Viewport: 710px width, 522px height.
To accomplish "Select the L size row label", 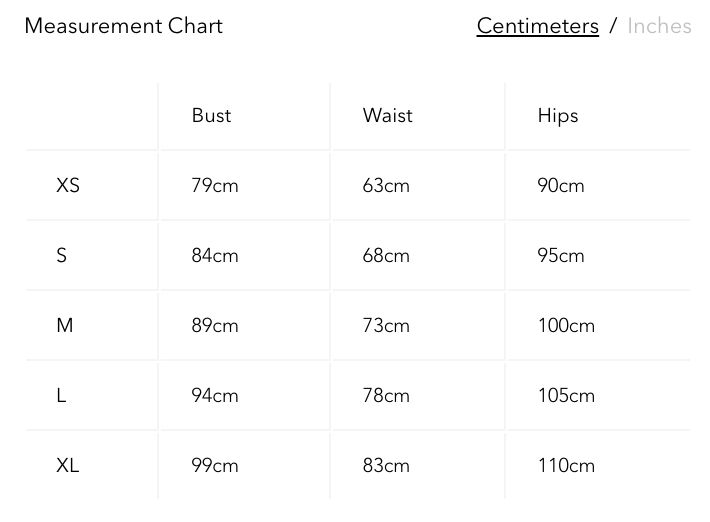I will tap(62, 396).
